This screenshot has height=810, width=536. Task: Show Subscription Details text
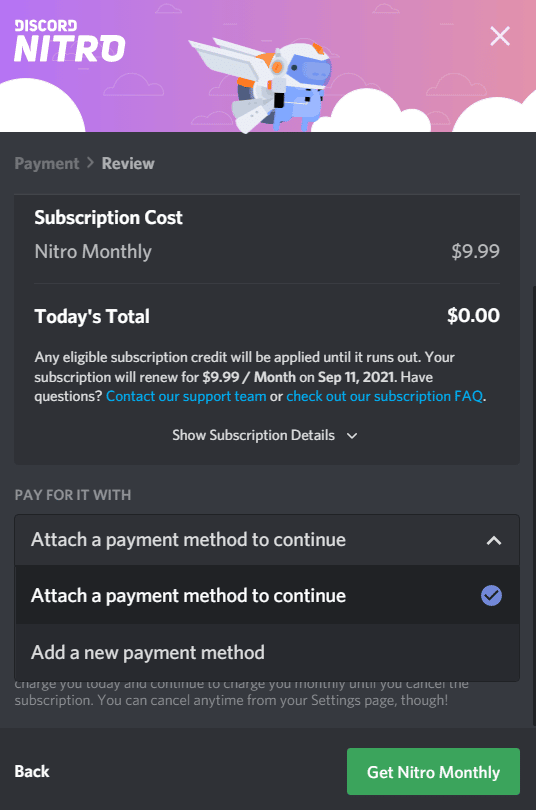coord(254,435)
